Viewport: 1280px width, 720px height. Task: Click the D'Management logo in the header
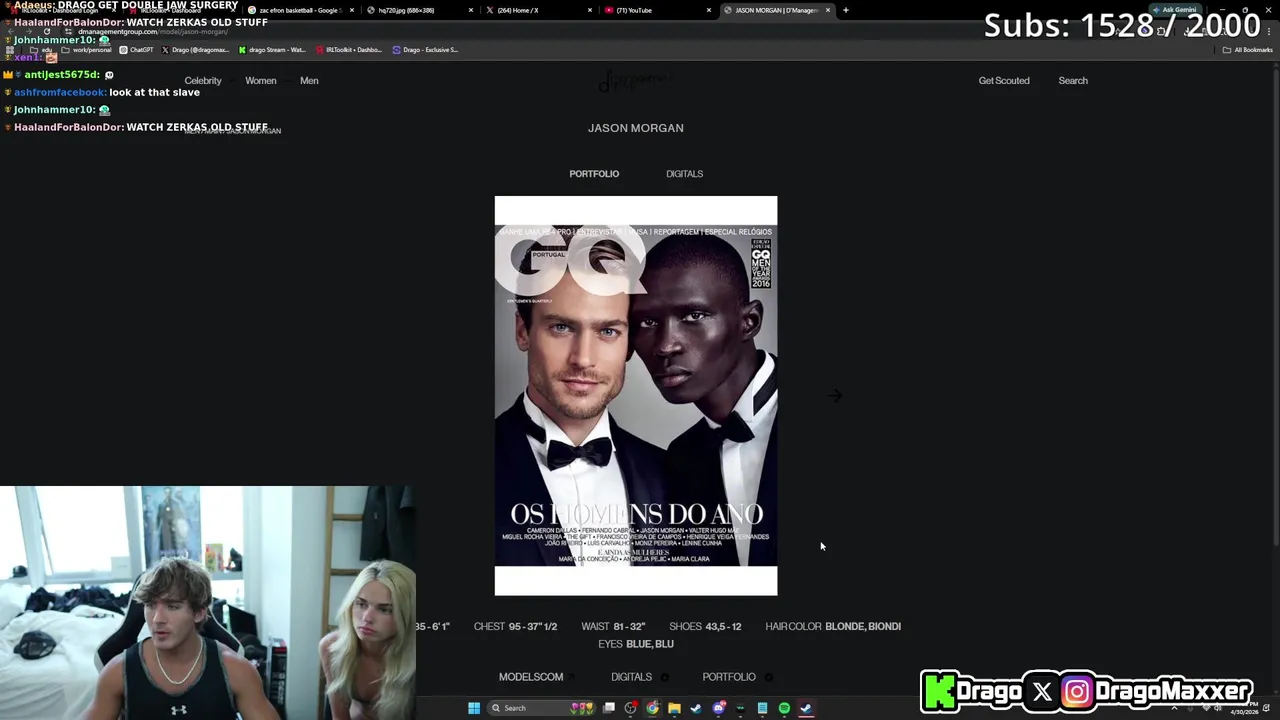coord(636,81)
